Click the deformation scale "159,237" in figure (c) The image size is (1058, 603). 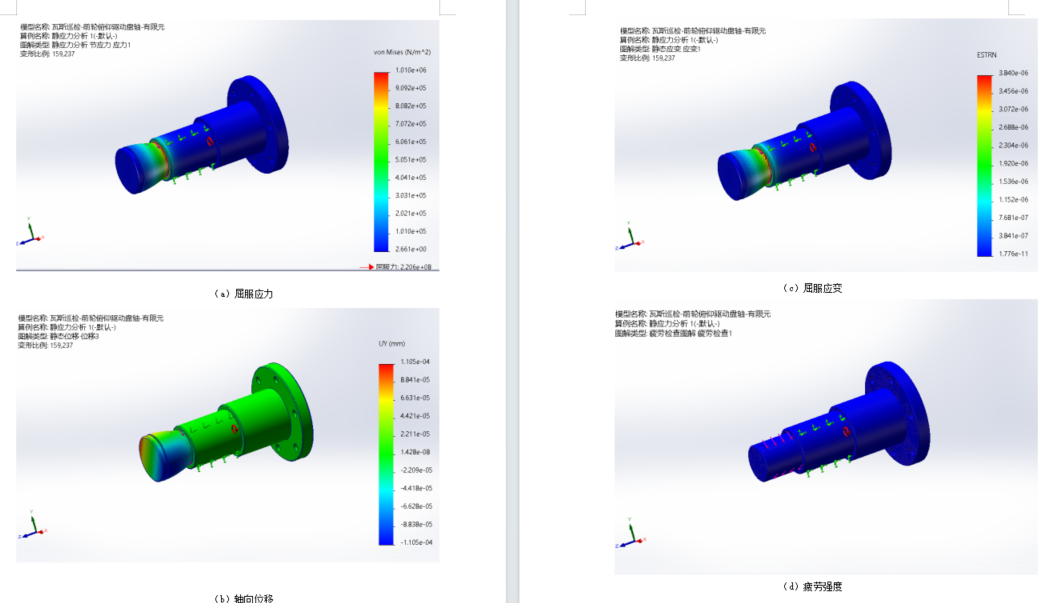664,58
